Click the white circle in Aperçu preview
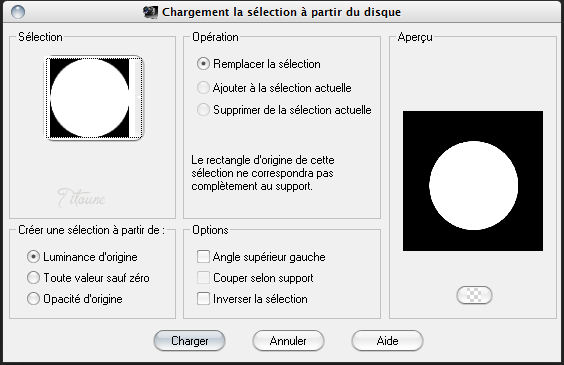The width and height of the screenshot is (564, 365). 473,186
